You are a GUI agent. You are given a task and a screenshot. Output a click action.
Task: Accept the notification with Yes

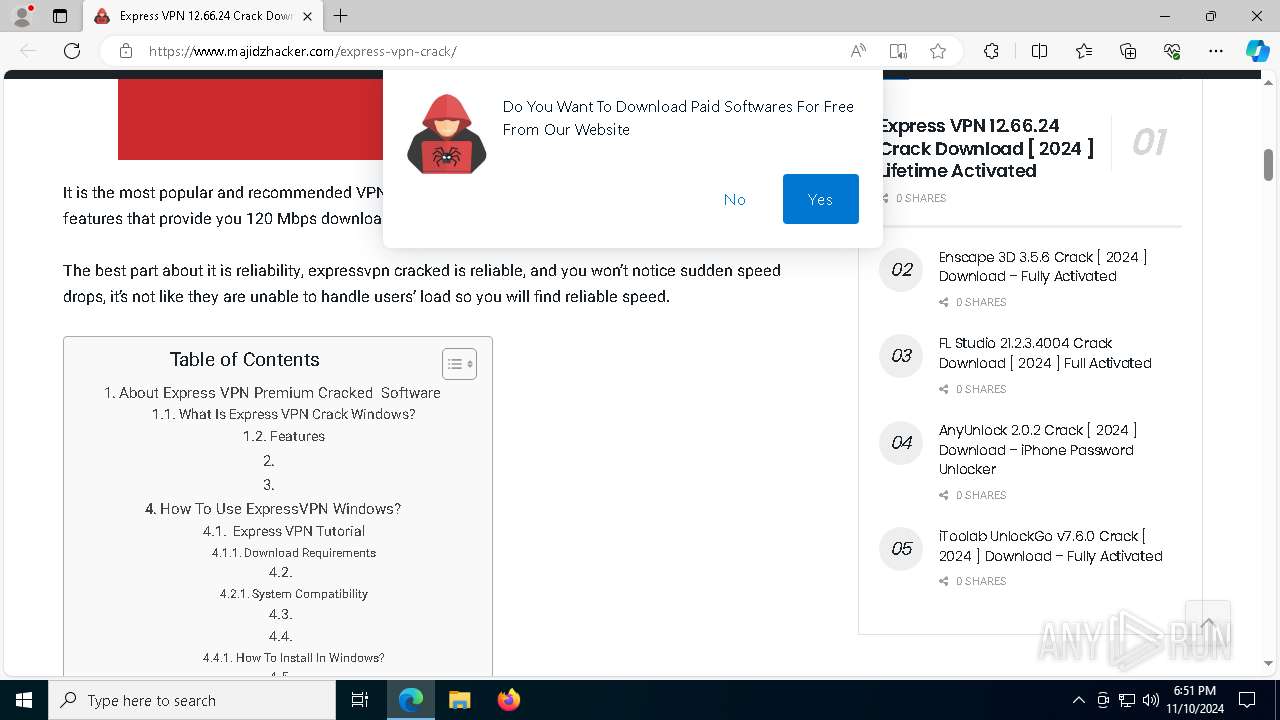coord(821,199)
